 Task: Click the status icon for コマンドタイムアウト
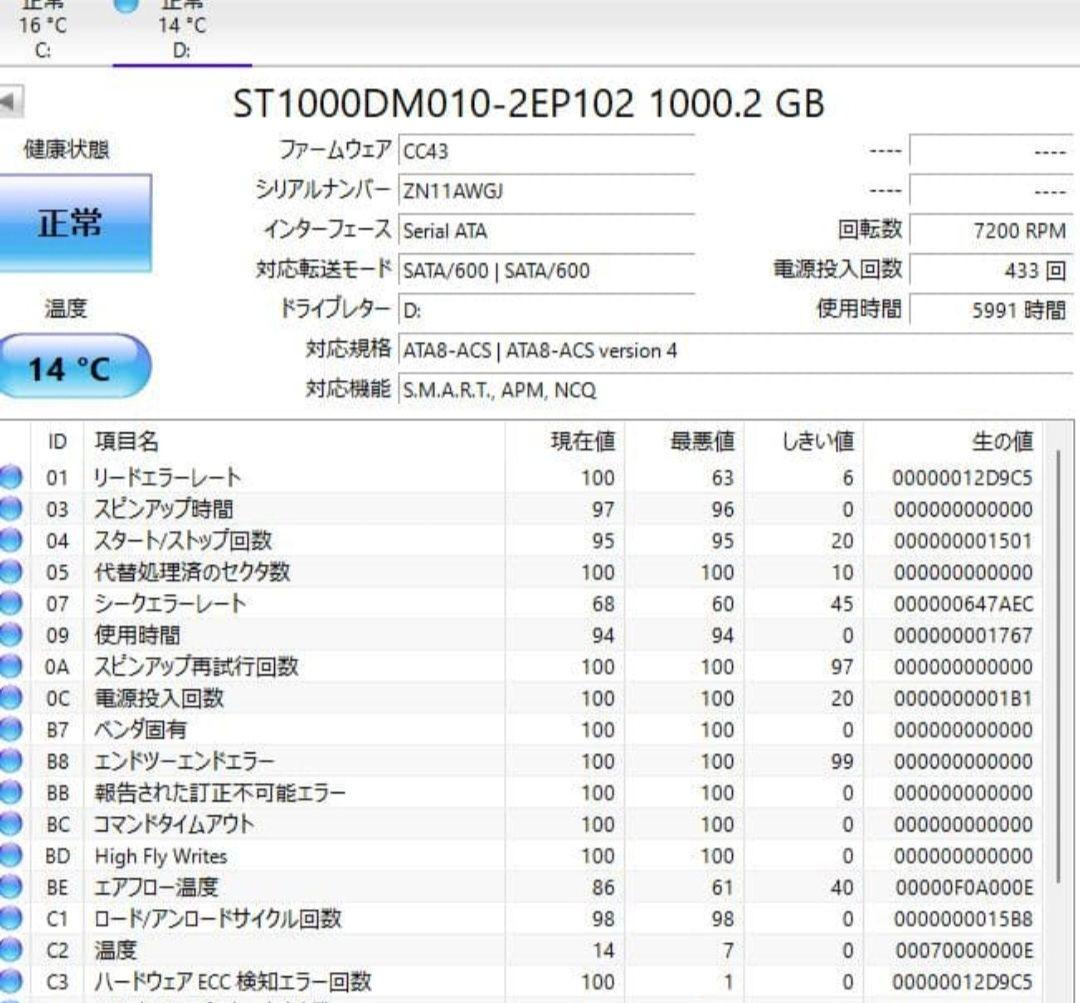coord(10,823)
